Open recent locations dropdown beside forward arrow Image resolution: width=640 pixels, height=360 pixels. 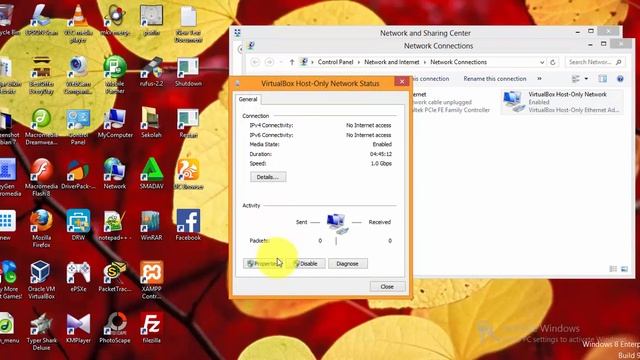[281, 62]
